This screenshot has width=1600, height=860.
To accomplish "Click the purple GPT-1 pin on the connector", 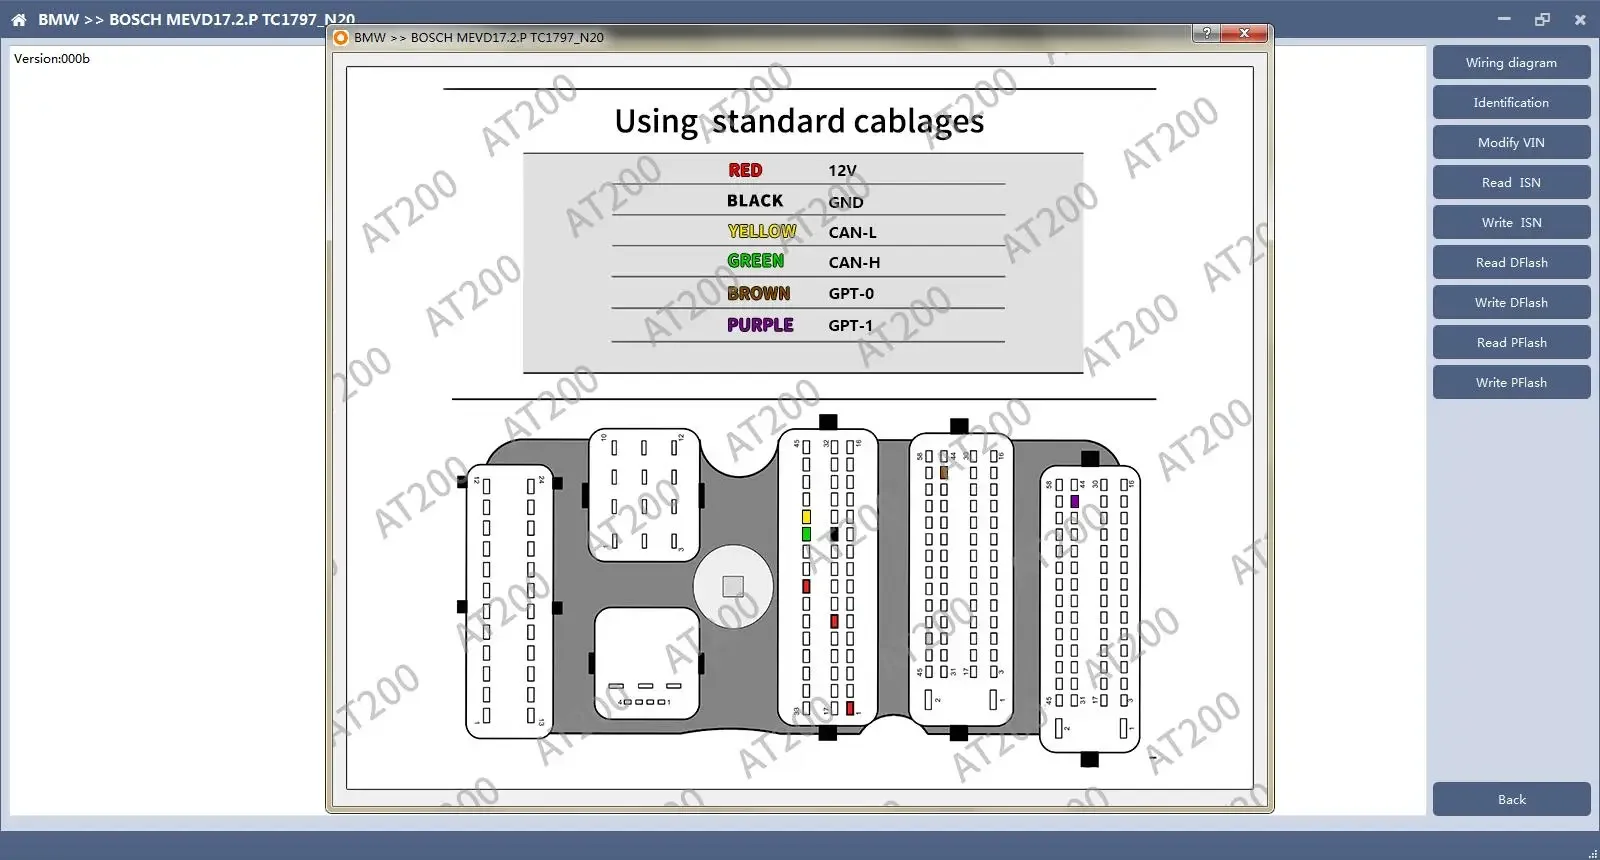I will [1074, 501].
